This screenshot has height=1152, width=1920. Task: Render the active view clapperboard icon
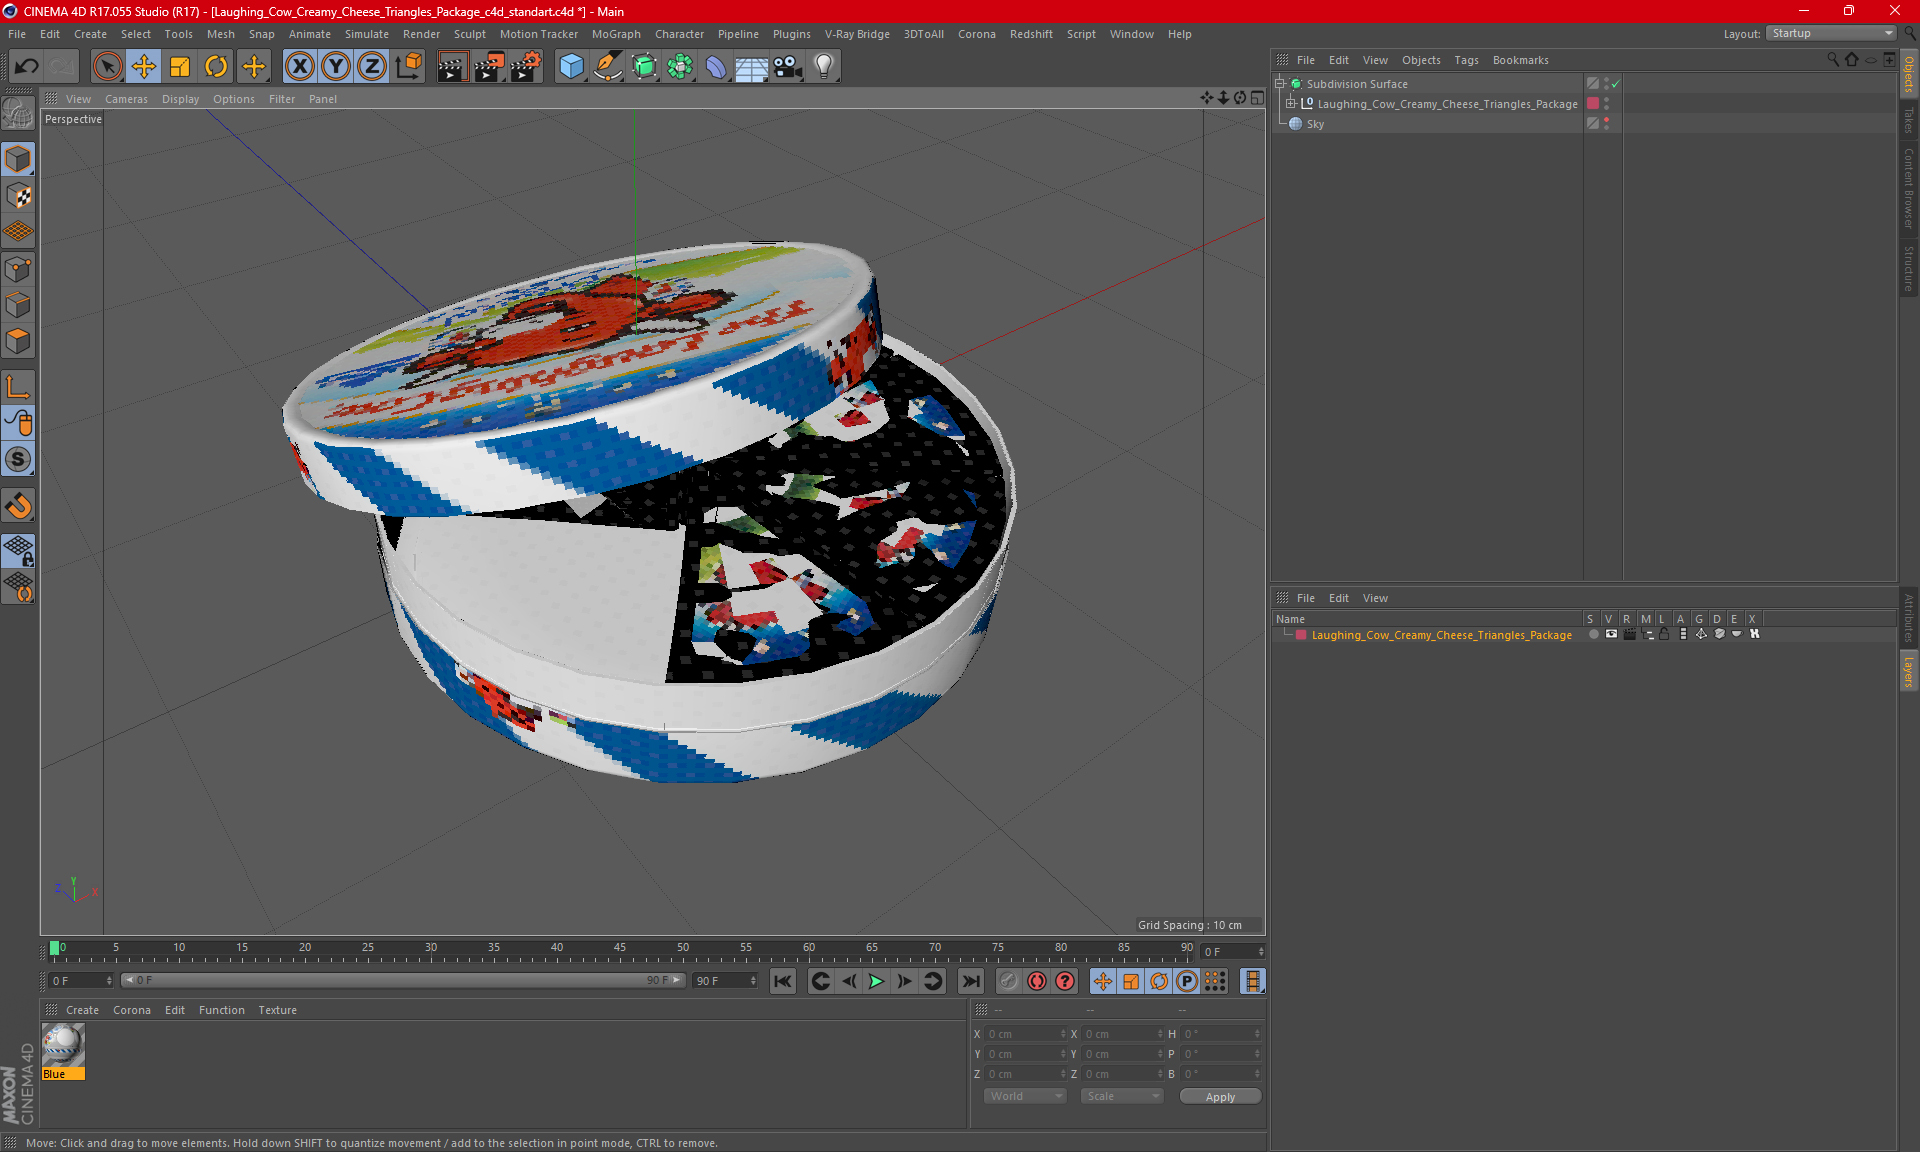452,67
